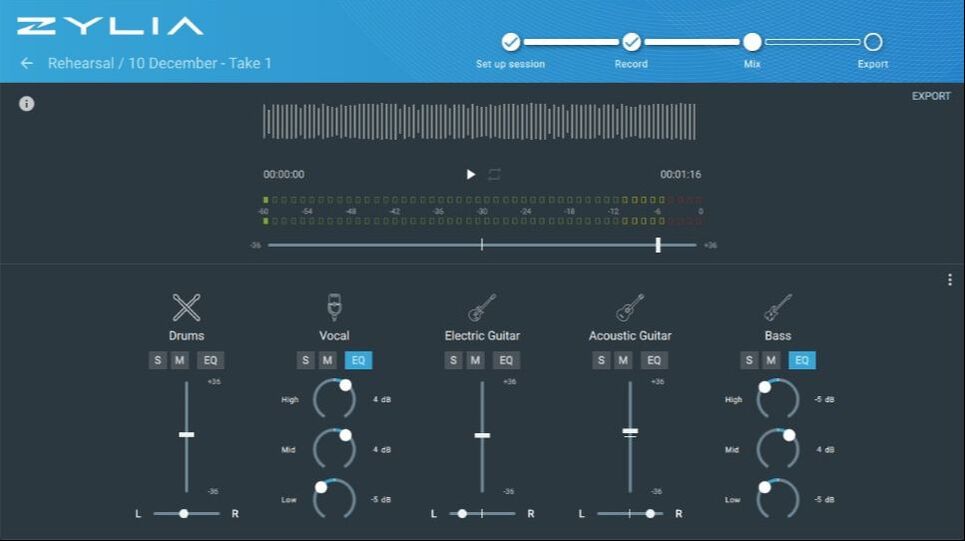
Task: Solo the Electric Guitar track
Action: tap(453, 360)
